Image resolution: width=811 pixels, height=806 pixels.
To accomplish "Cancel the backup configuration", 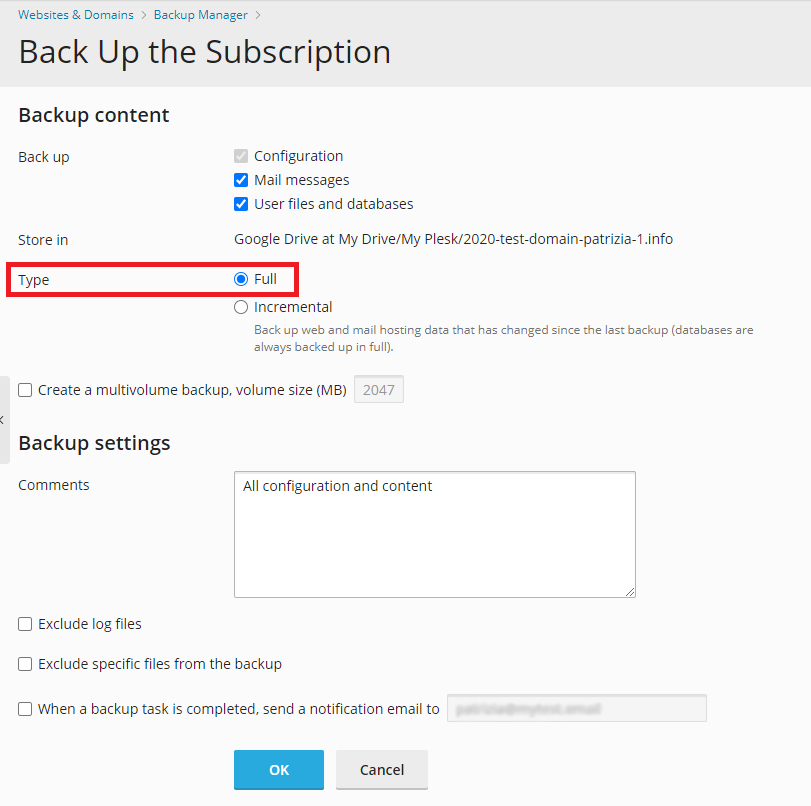I will tap(381, 769).
